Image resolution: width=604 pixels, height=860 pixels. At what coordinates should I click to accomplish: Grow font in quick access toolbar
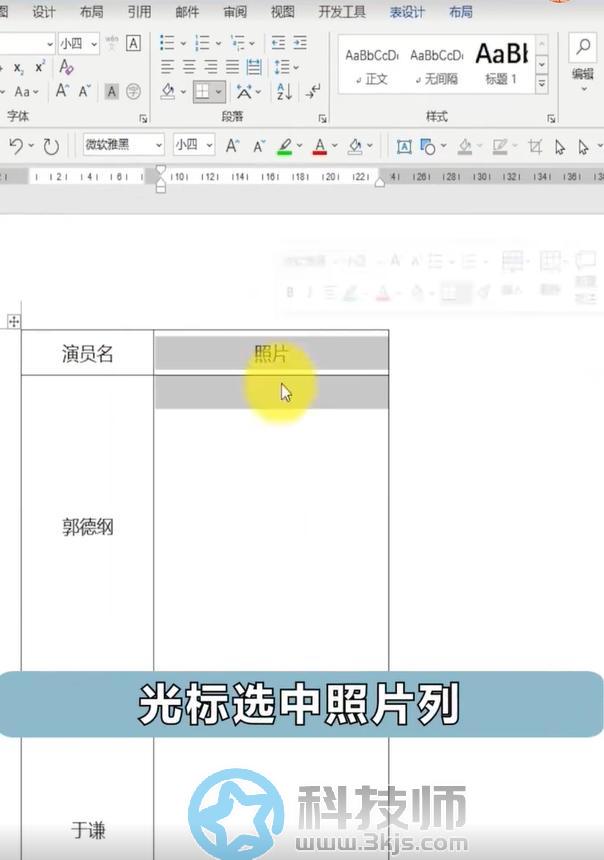(x=232, y=145)
